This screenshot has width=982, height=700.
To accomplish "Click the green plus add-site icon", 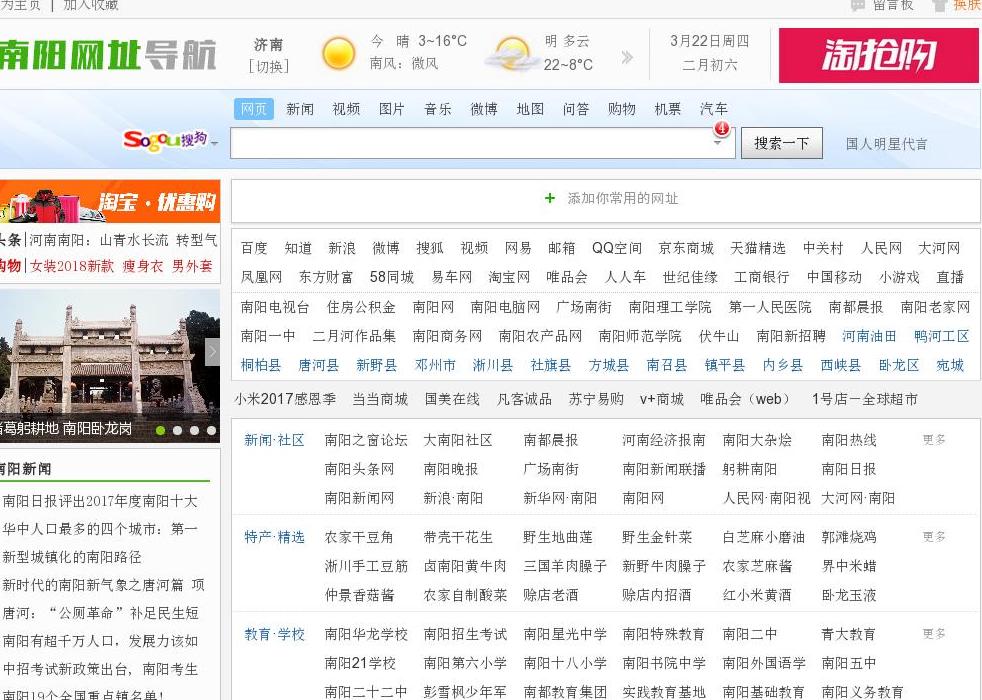I will click(x=550, y=198).
